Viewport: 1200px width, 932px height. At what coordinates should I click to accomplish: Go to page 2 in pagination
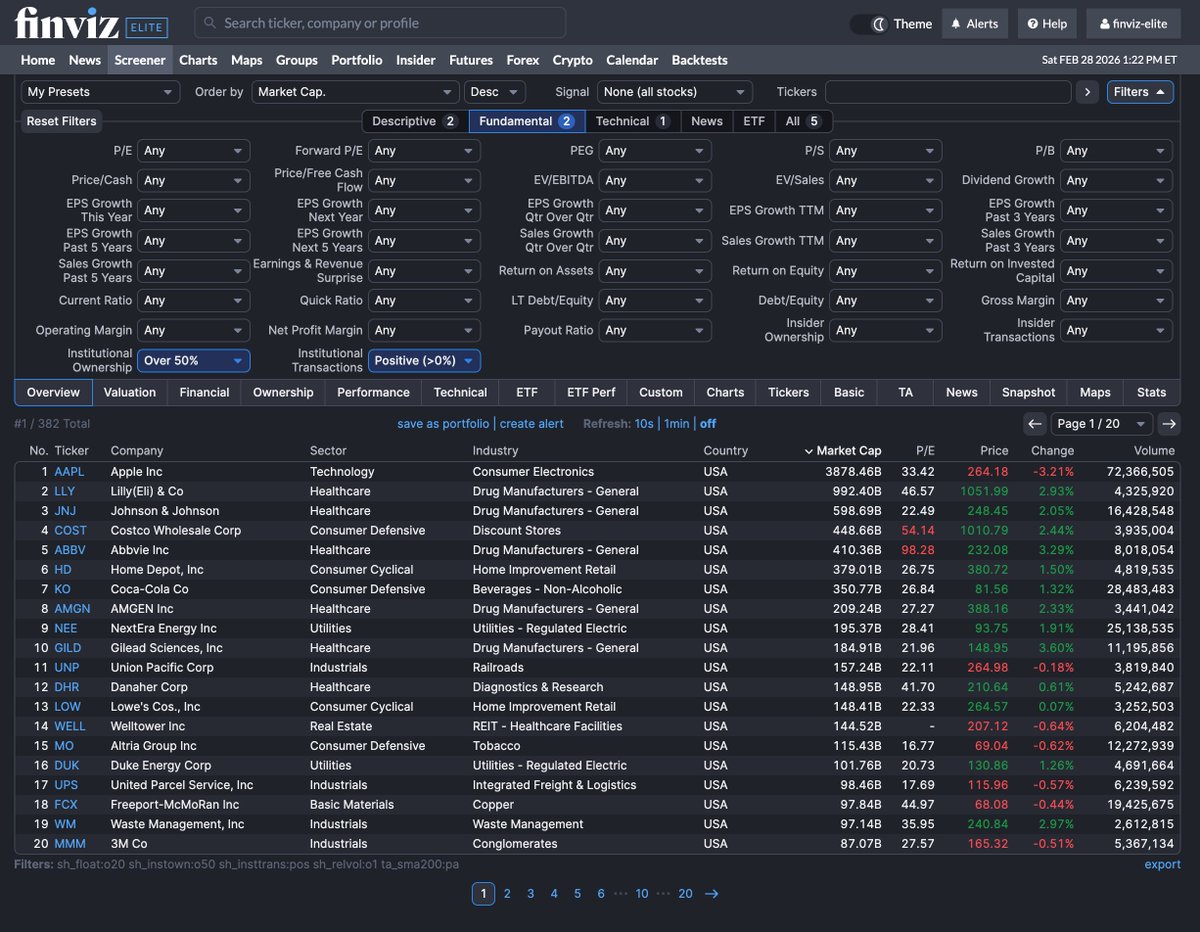[507, 894]
